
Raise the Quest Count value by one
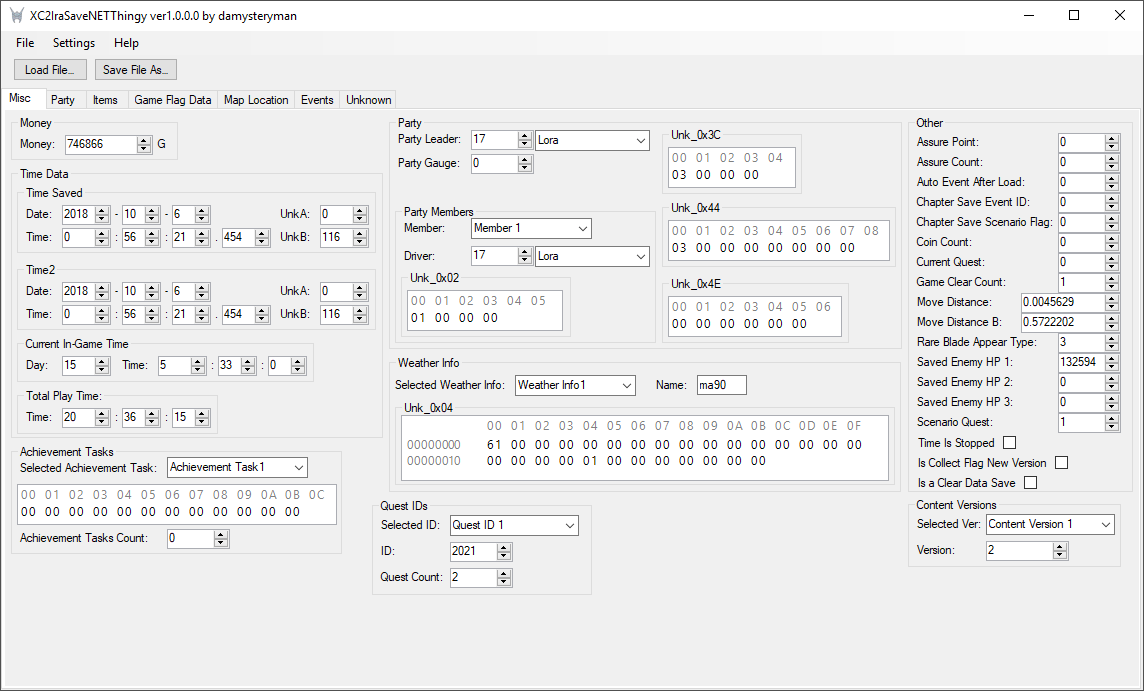tap(504, 573)
